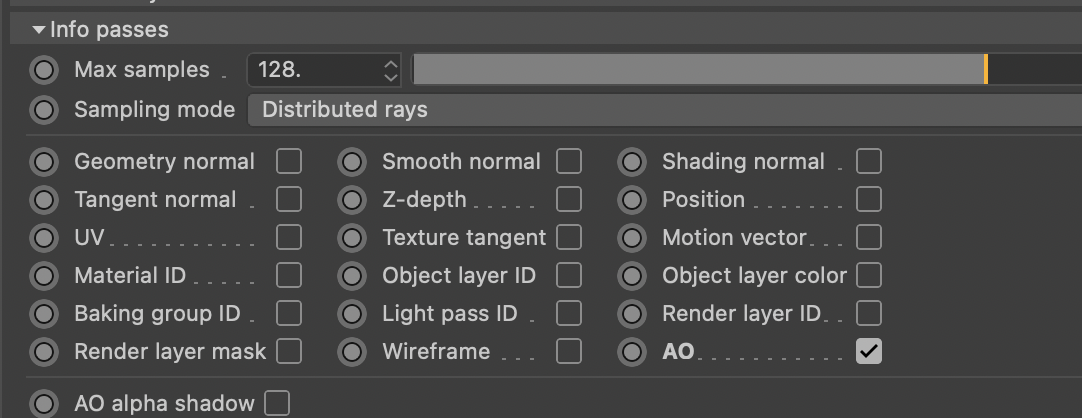Viewport: 1082px width, 418px height.
Task: Open the Sampling mode dropdown
Action: pyautogui.click(x=660, y=110)
